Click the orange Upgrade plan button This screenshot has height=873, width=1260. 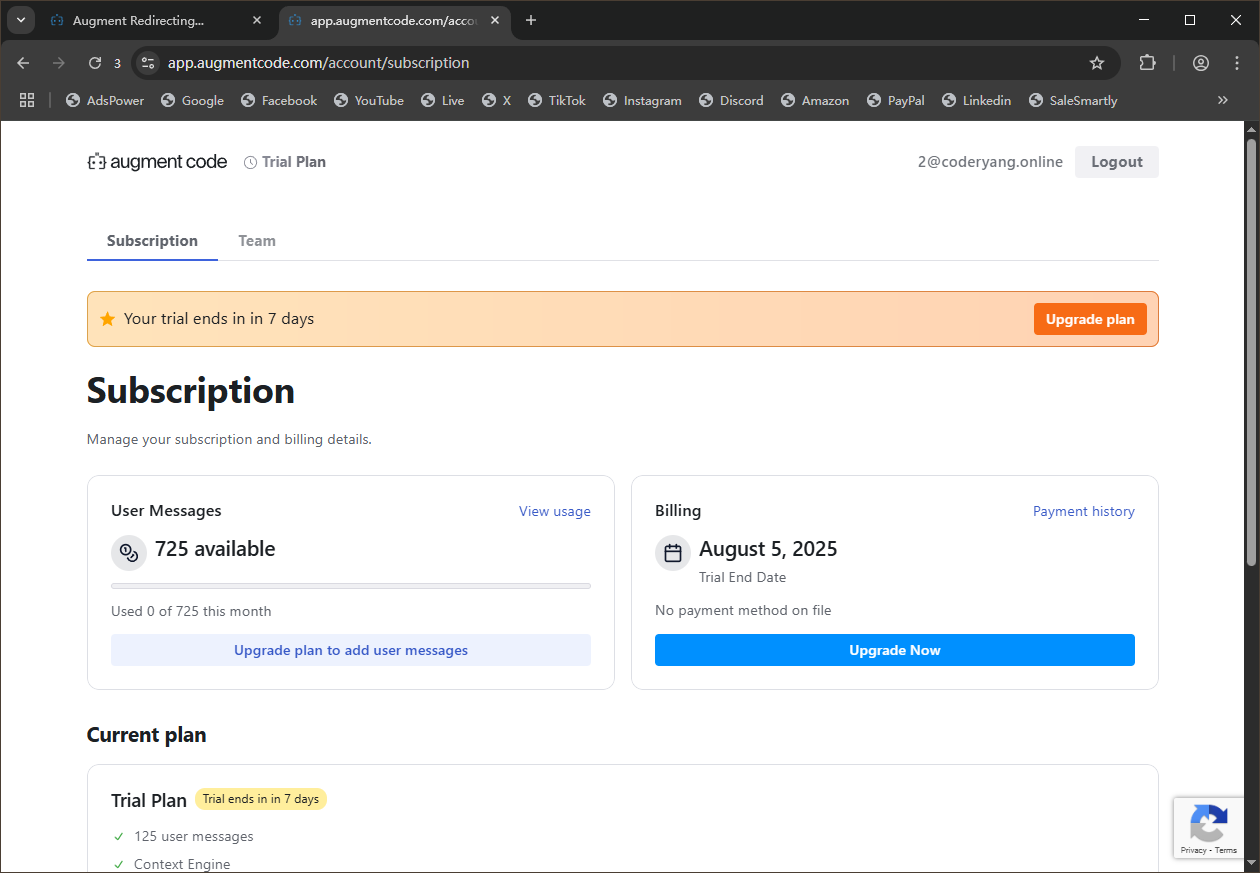point(1090,319)
